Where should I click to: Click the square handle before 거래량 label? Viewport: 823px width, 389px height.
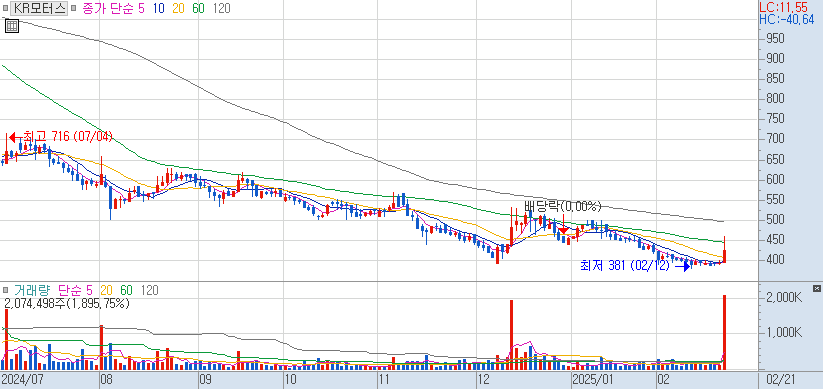pos(5,290)
